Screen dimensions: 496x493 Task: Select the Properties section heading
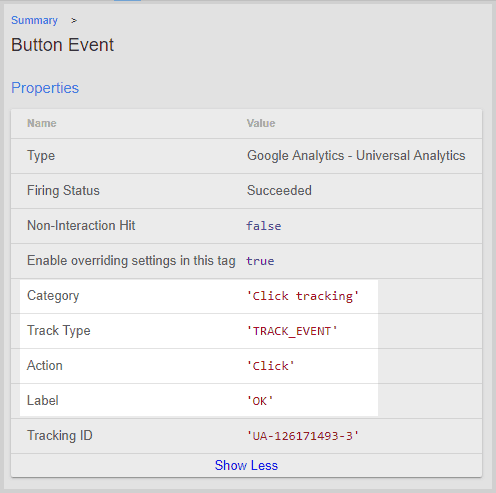(x=45, y=88)
